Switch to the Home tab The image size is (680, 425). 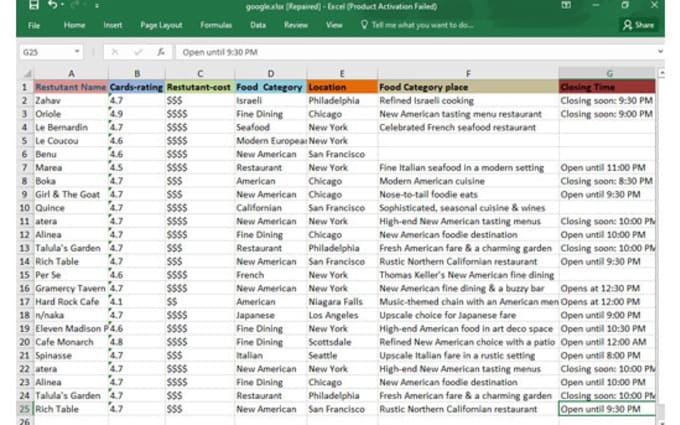pos(74,25)
